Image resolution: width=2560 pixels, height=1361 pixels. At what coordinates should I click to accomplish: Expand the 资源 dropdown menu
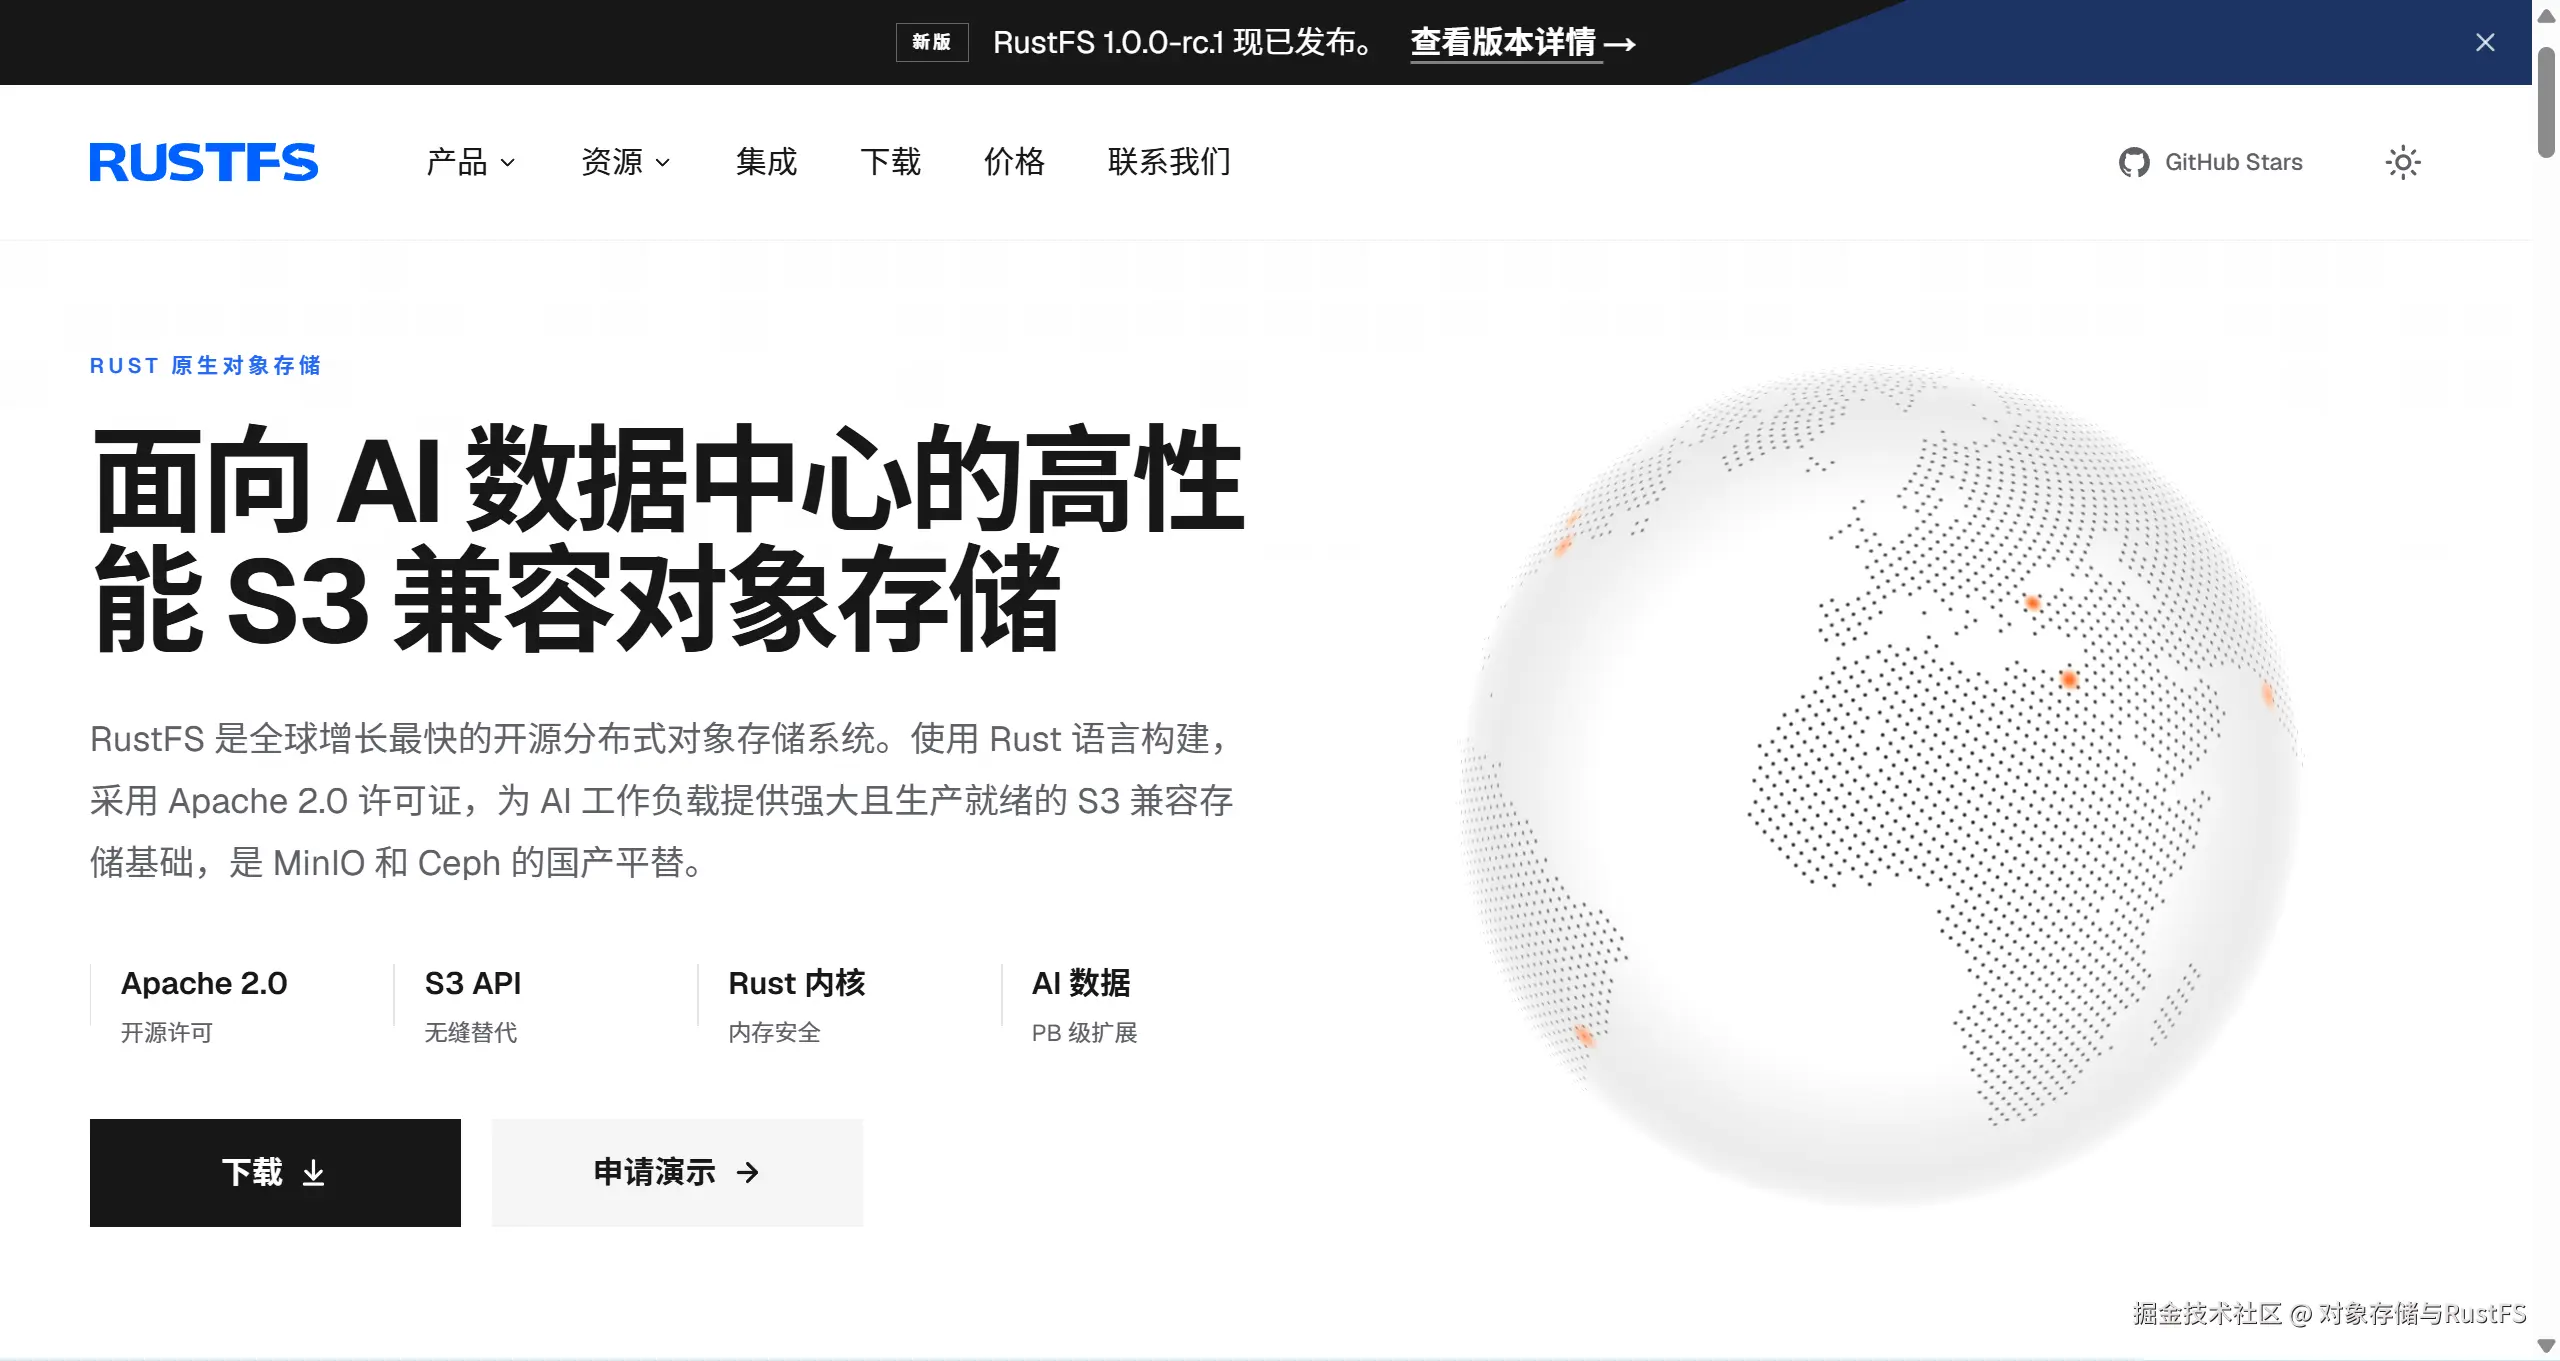coord(626,162)
